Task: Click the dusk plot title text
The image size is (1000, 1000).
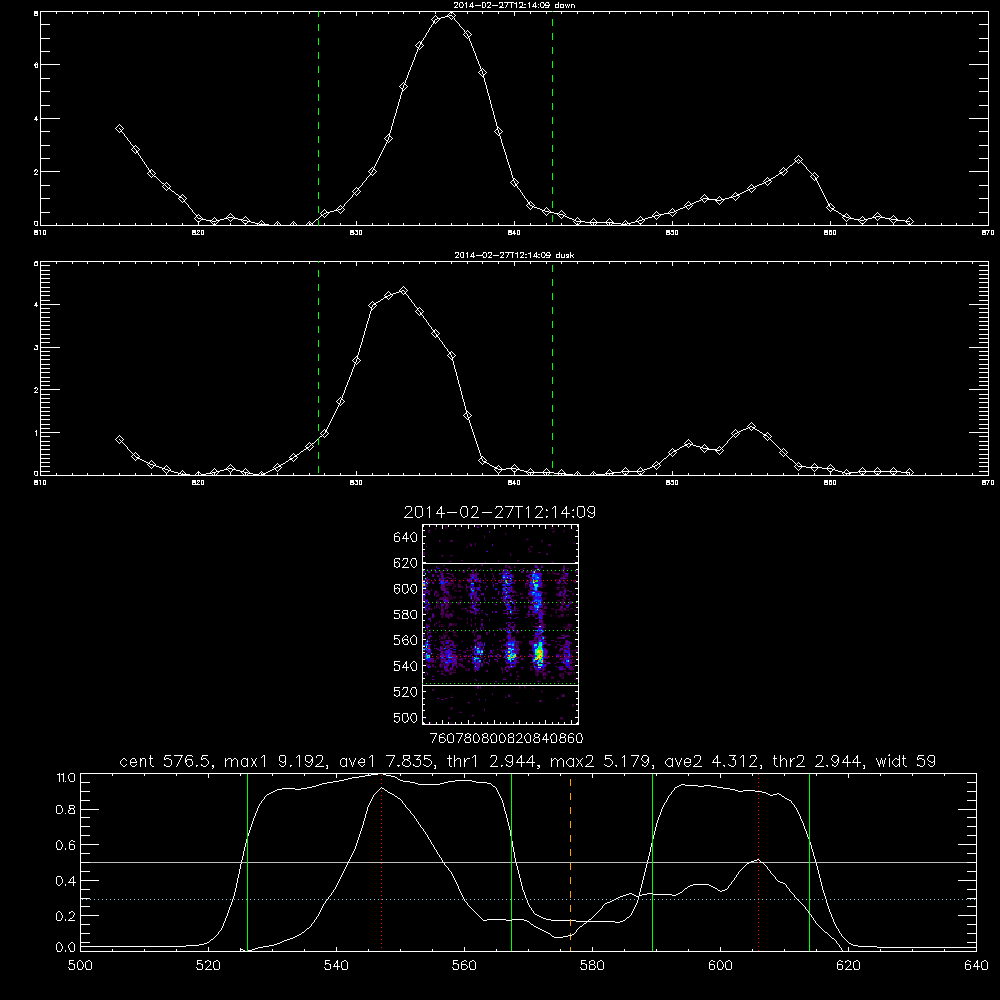Action: [x=514, y=255]
